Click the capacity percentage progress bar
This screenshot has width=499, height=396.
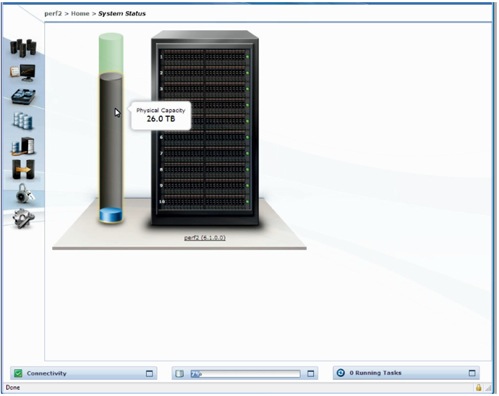point(245,374)
